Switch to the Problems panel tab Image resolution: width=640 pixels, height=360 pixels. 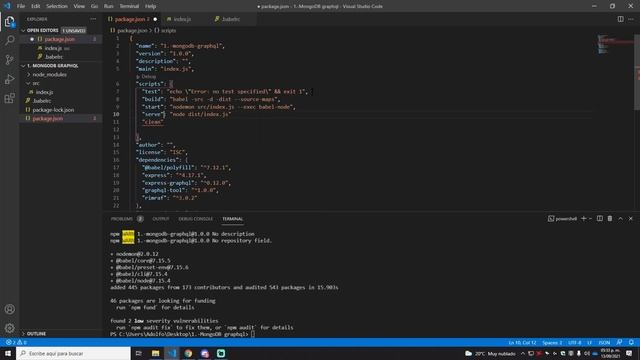pyautogui.click(x=127, y=219)
